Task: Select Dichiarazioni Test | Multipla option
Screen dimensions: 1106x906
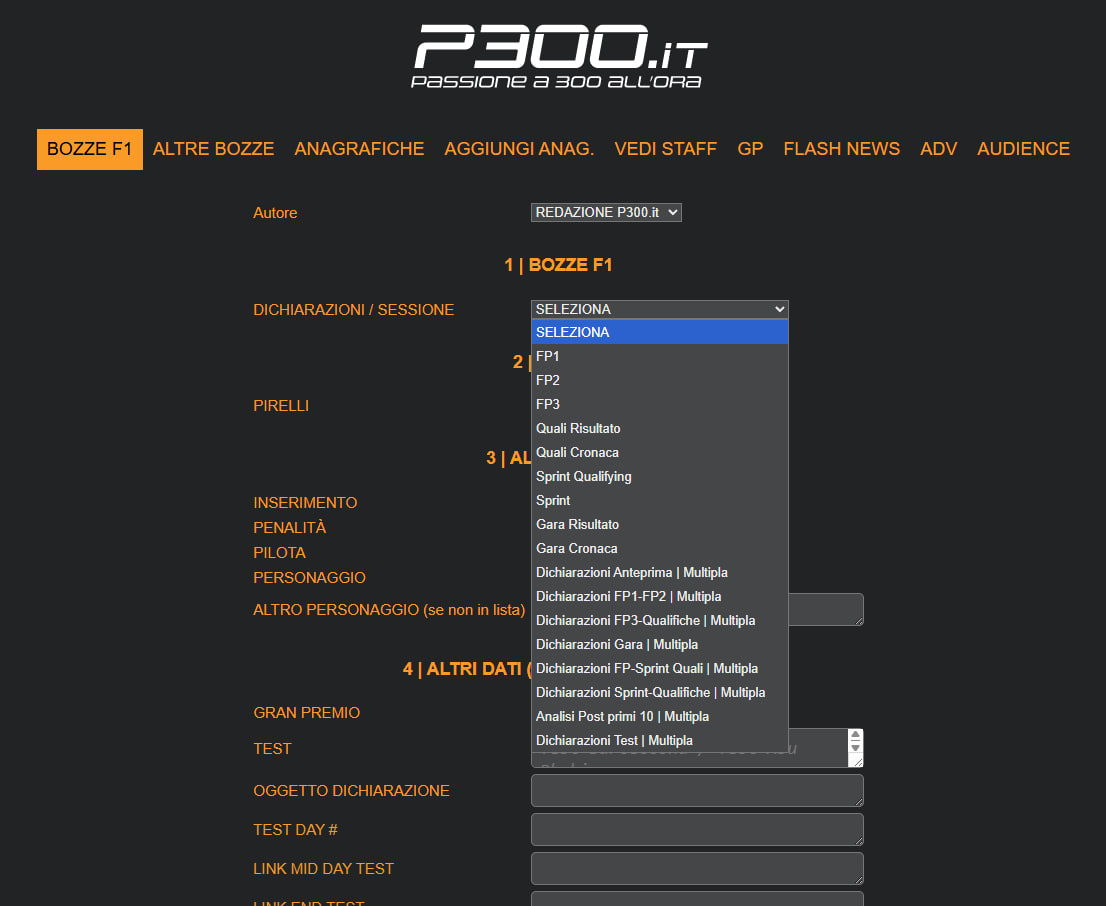Action: point(614,740)
